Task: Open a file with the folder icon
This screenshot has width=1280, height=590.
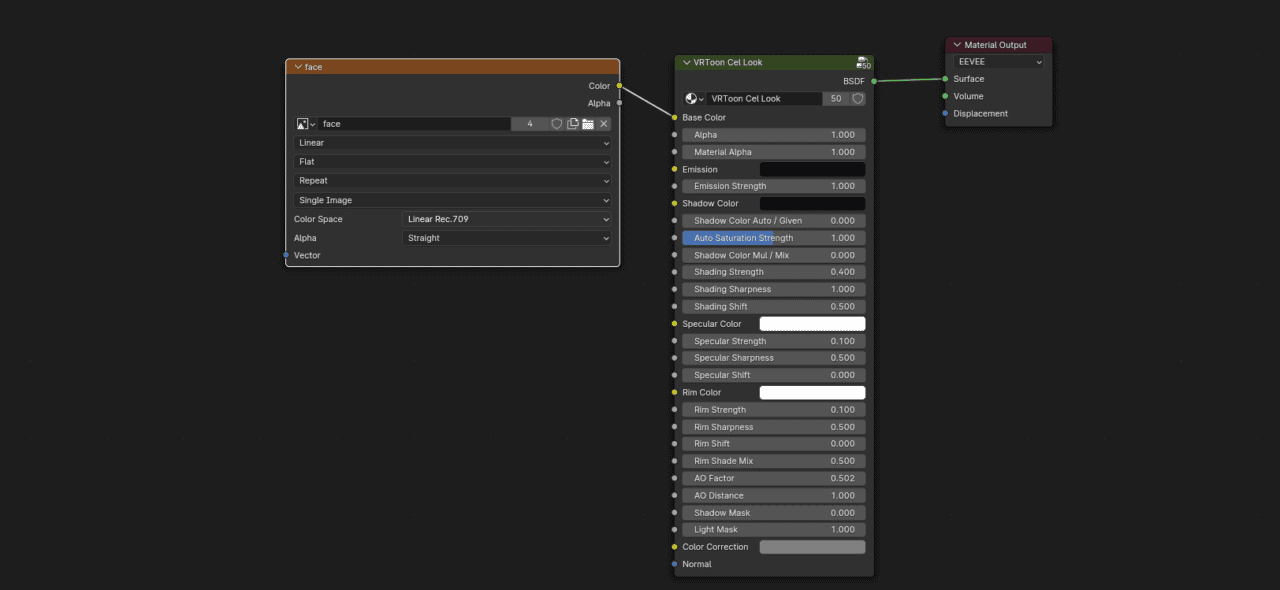Action: click(x=588, y=123)
